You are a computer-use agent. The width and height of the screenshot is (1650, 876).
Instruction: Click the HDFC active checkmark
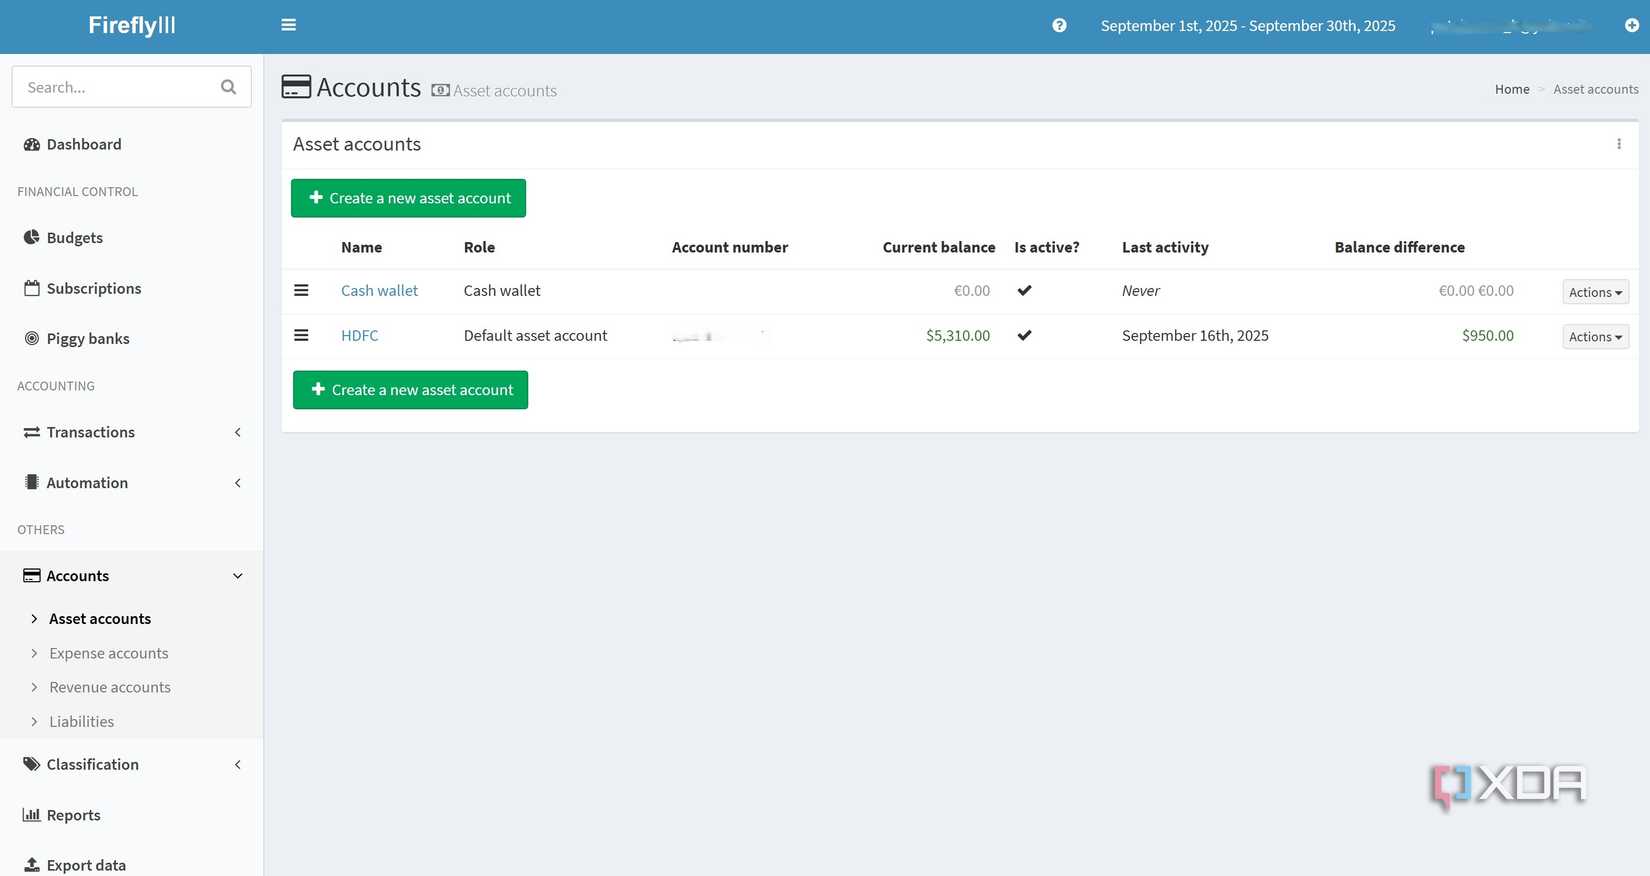[1024, 335]
